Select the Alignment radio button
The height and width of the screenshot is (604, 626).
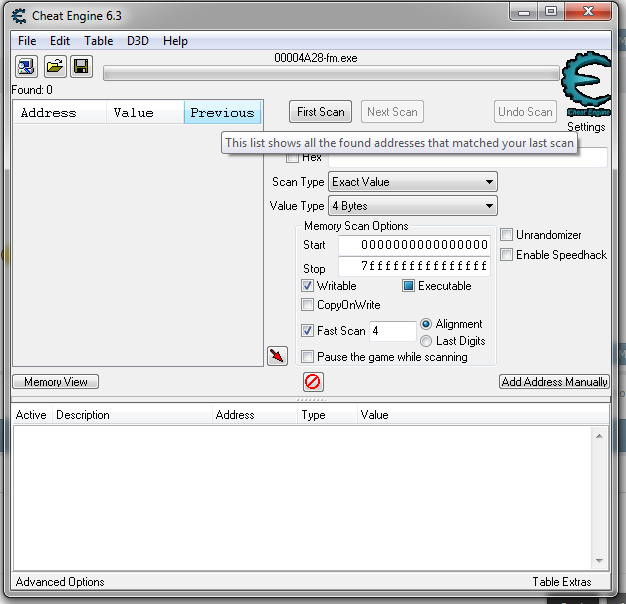pos(426,324)
